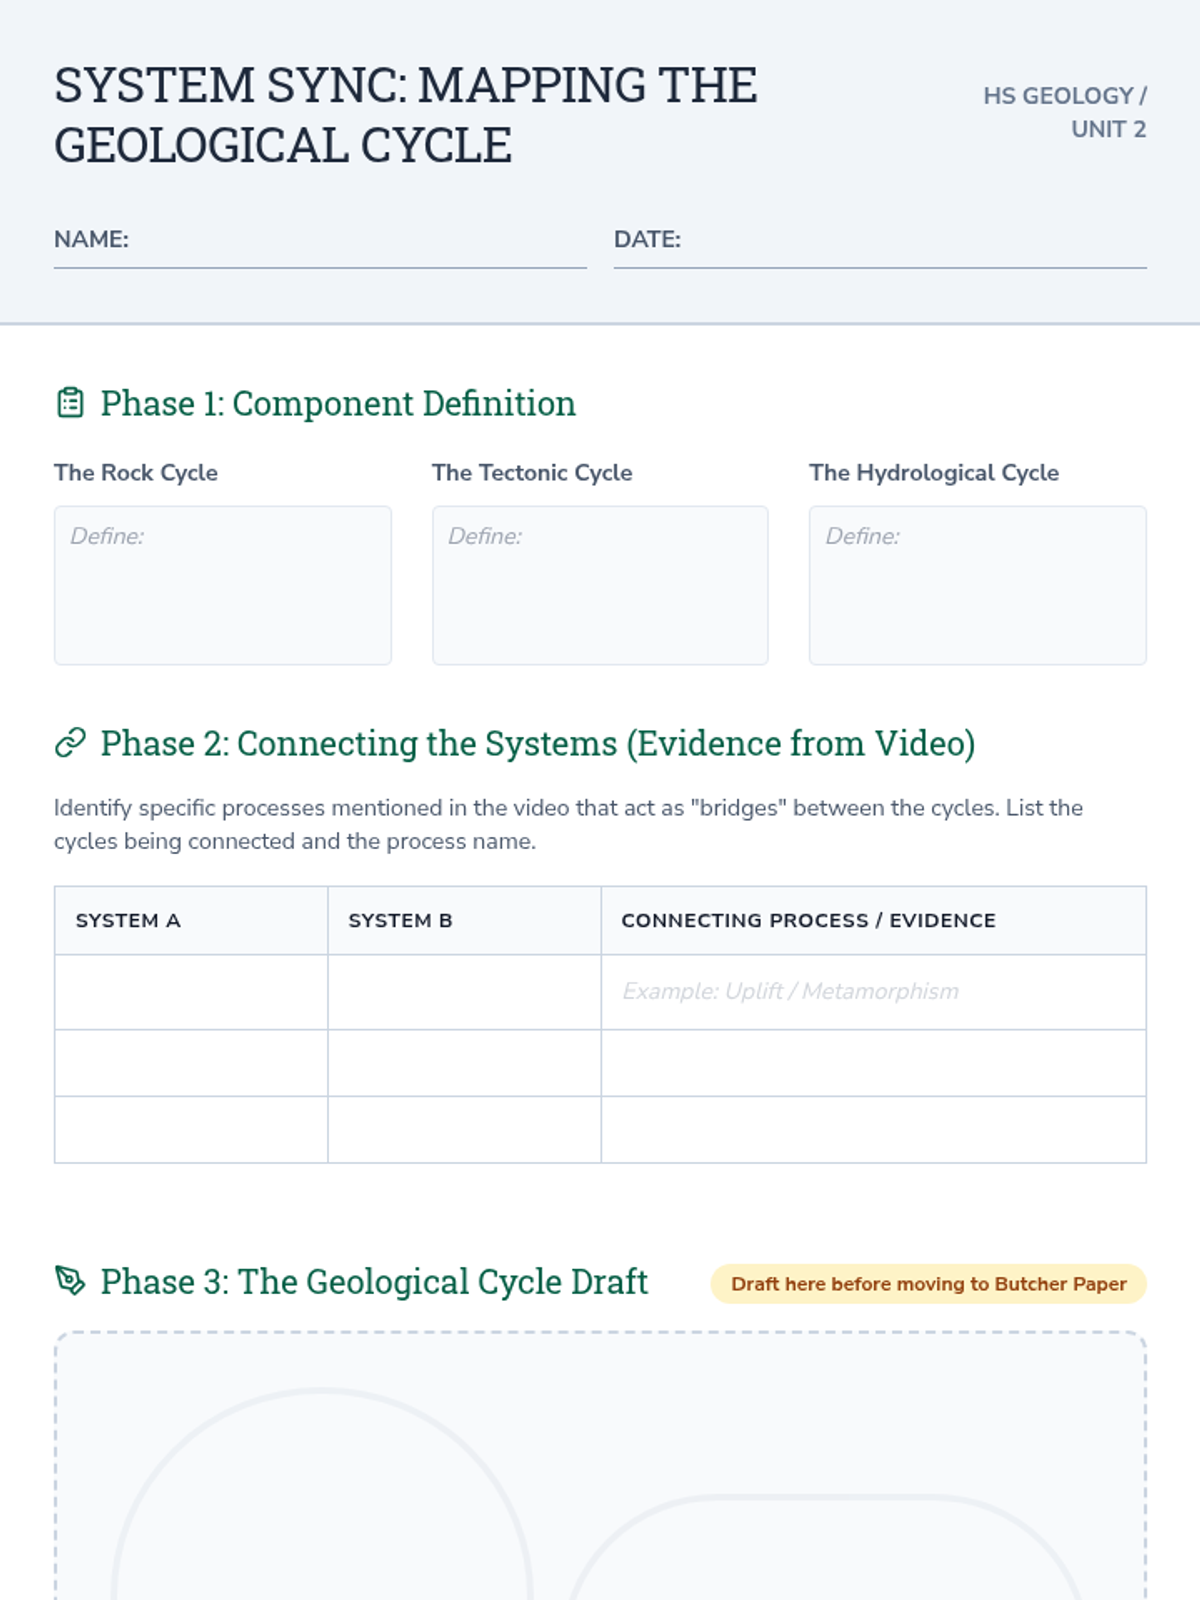Image resolution: width=1200 pixels, height=1600 pixels.
Task: Select the Tectonic Cycle definition box
Action: point(600,585)
